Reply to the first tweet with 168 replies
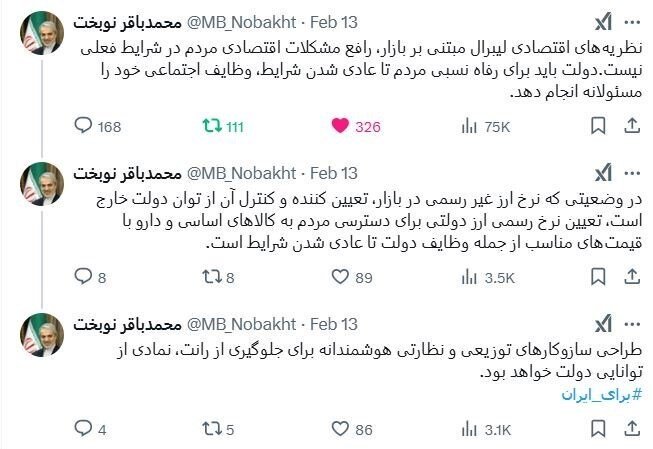 pyautogui.click(x=85, y=127)
